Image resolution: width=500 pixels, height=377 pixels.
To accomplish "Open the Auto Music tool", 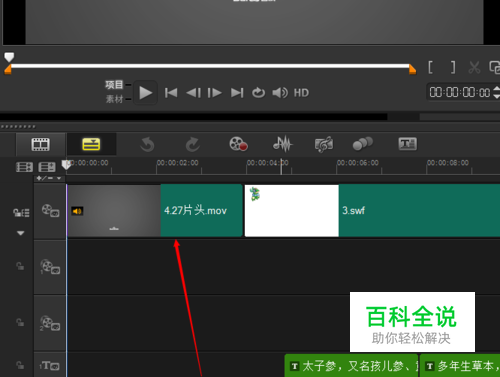I will coord(324,144).
